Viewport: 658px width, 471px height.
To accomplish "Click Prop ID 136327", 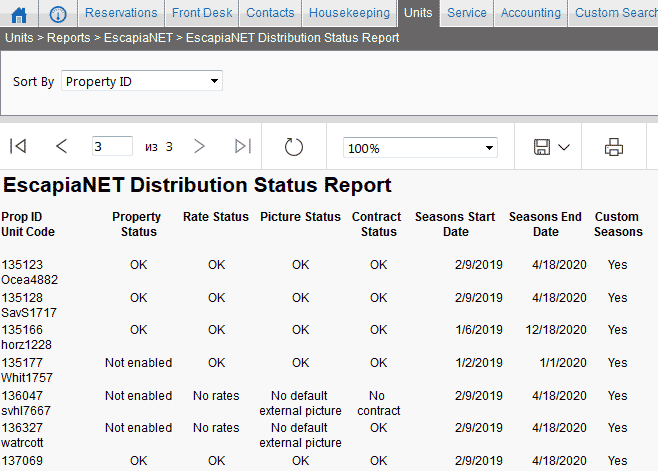I will 22,428.
